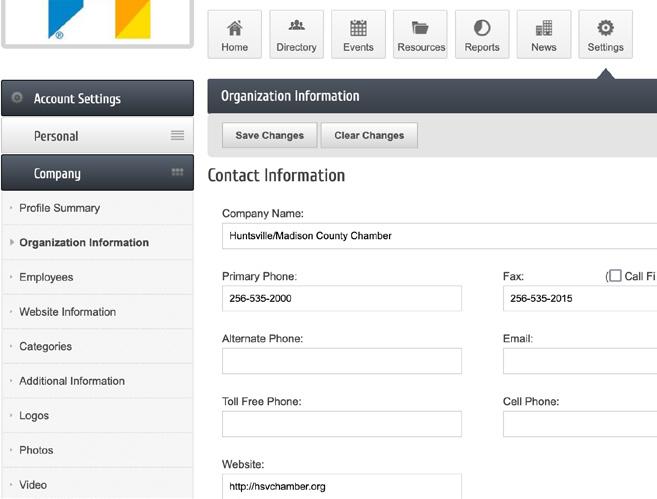657x499 pixels.
Task: Click the Company Name input field
Action: click(440, 236)
